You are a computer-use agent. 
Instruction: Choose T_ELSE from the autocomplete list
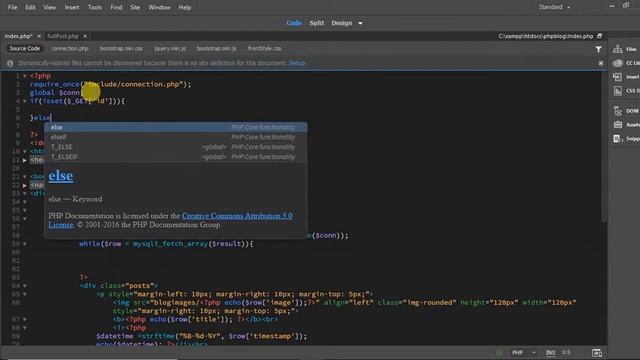click(176, 147)
